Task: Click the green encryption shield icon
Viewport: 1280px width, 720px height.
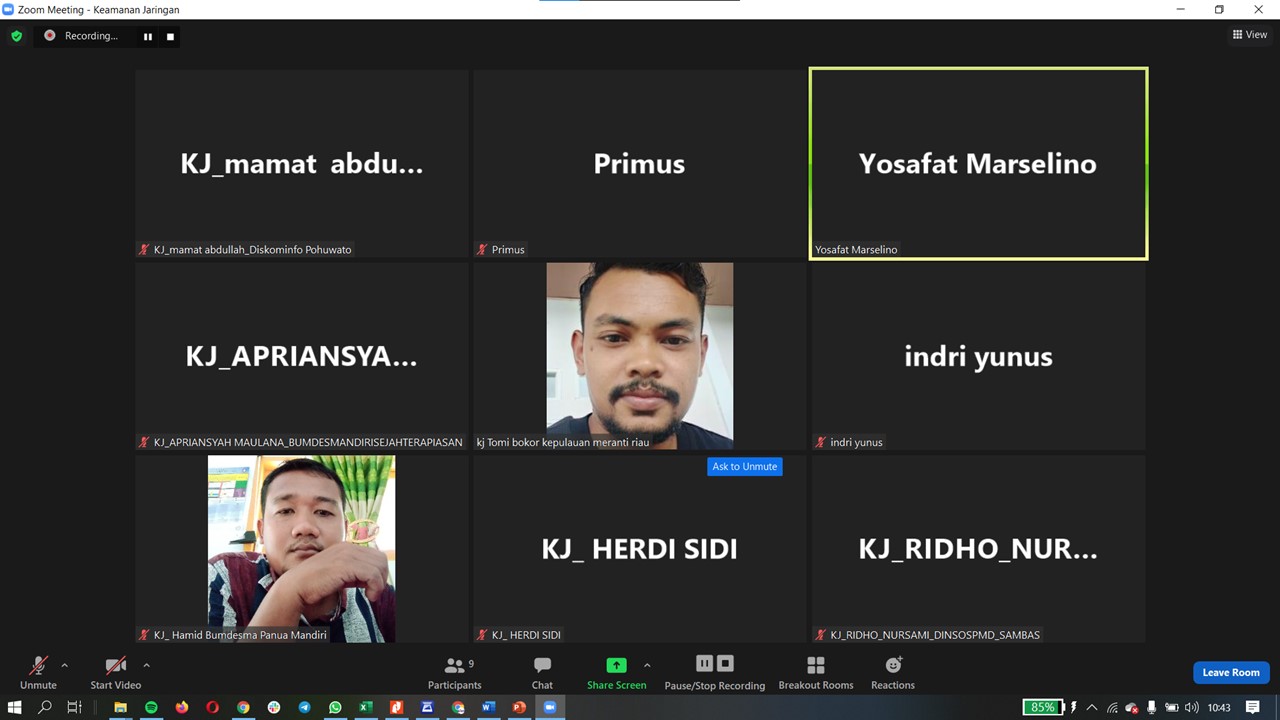Action: [x=16, y=36]
